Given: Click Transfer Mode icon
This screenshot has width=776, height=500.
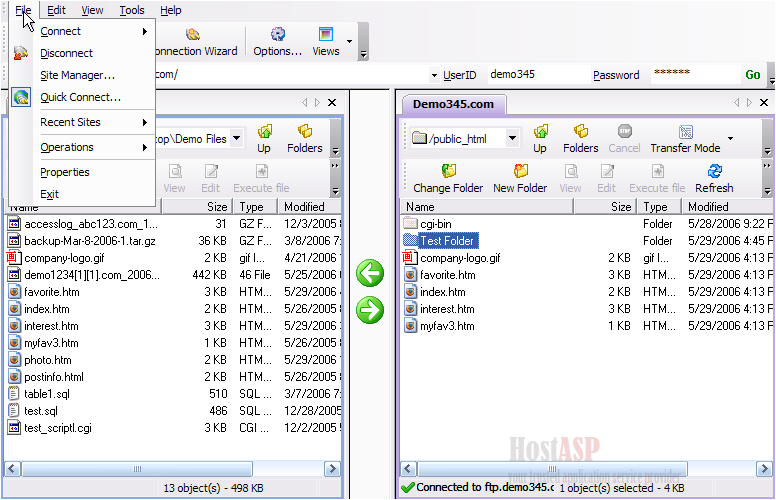Looking at the screenshot, I should pyautogui.click(x=686, y=139).
